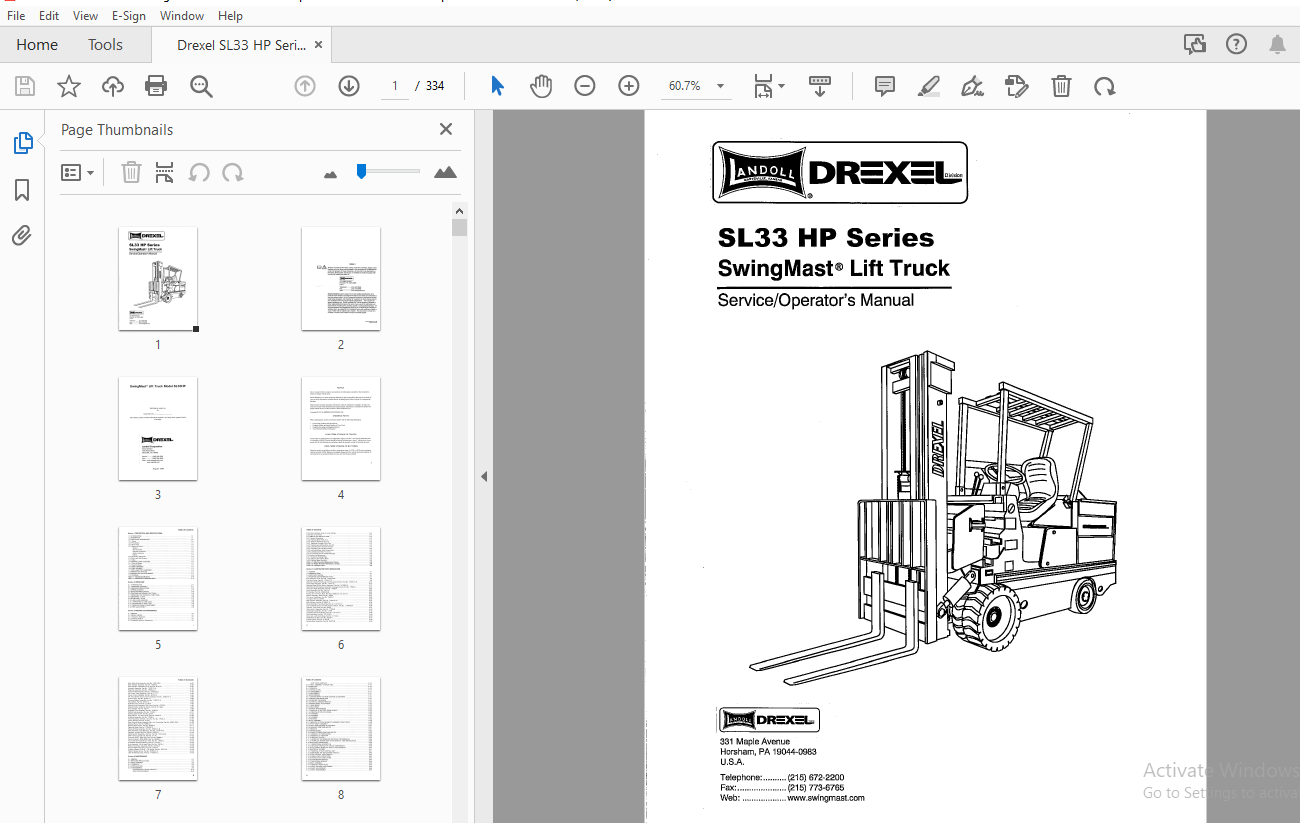Open the Window menu
Image resolution: width=1300 pixels, height=823 pixels.
(182, 16)
